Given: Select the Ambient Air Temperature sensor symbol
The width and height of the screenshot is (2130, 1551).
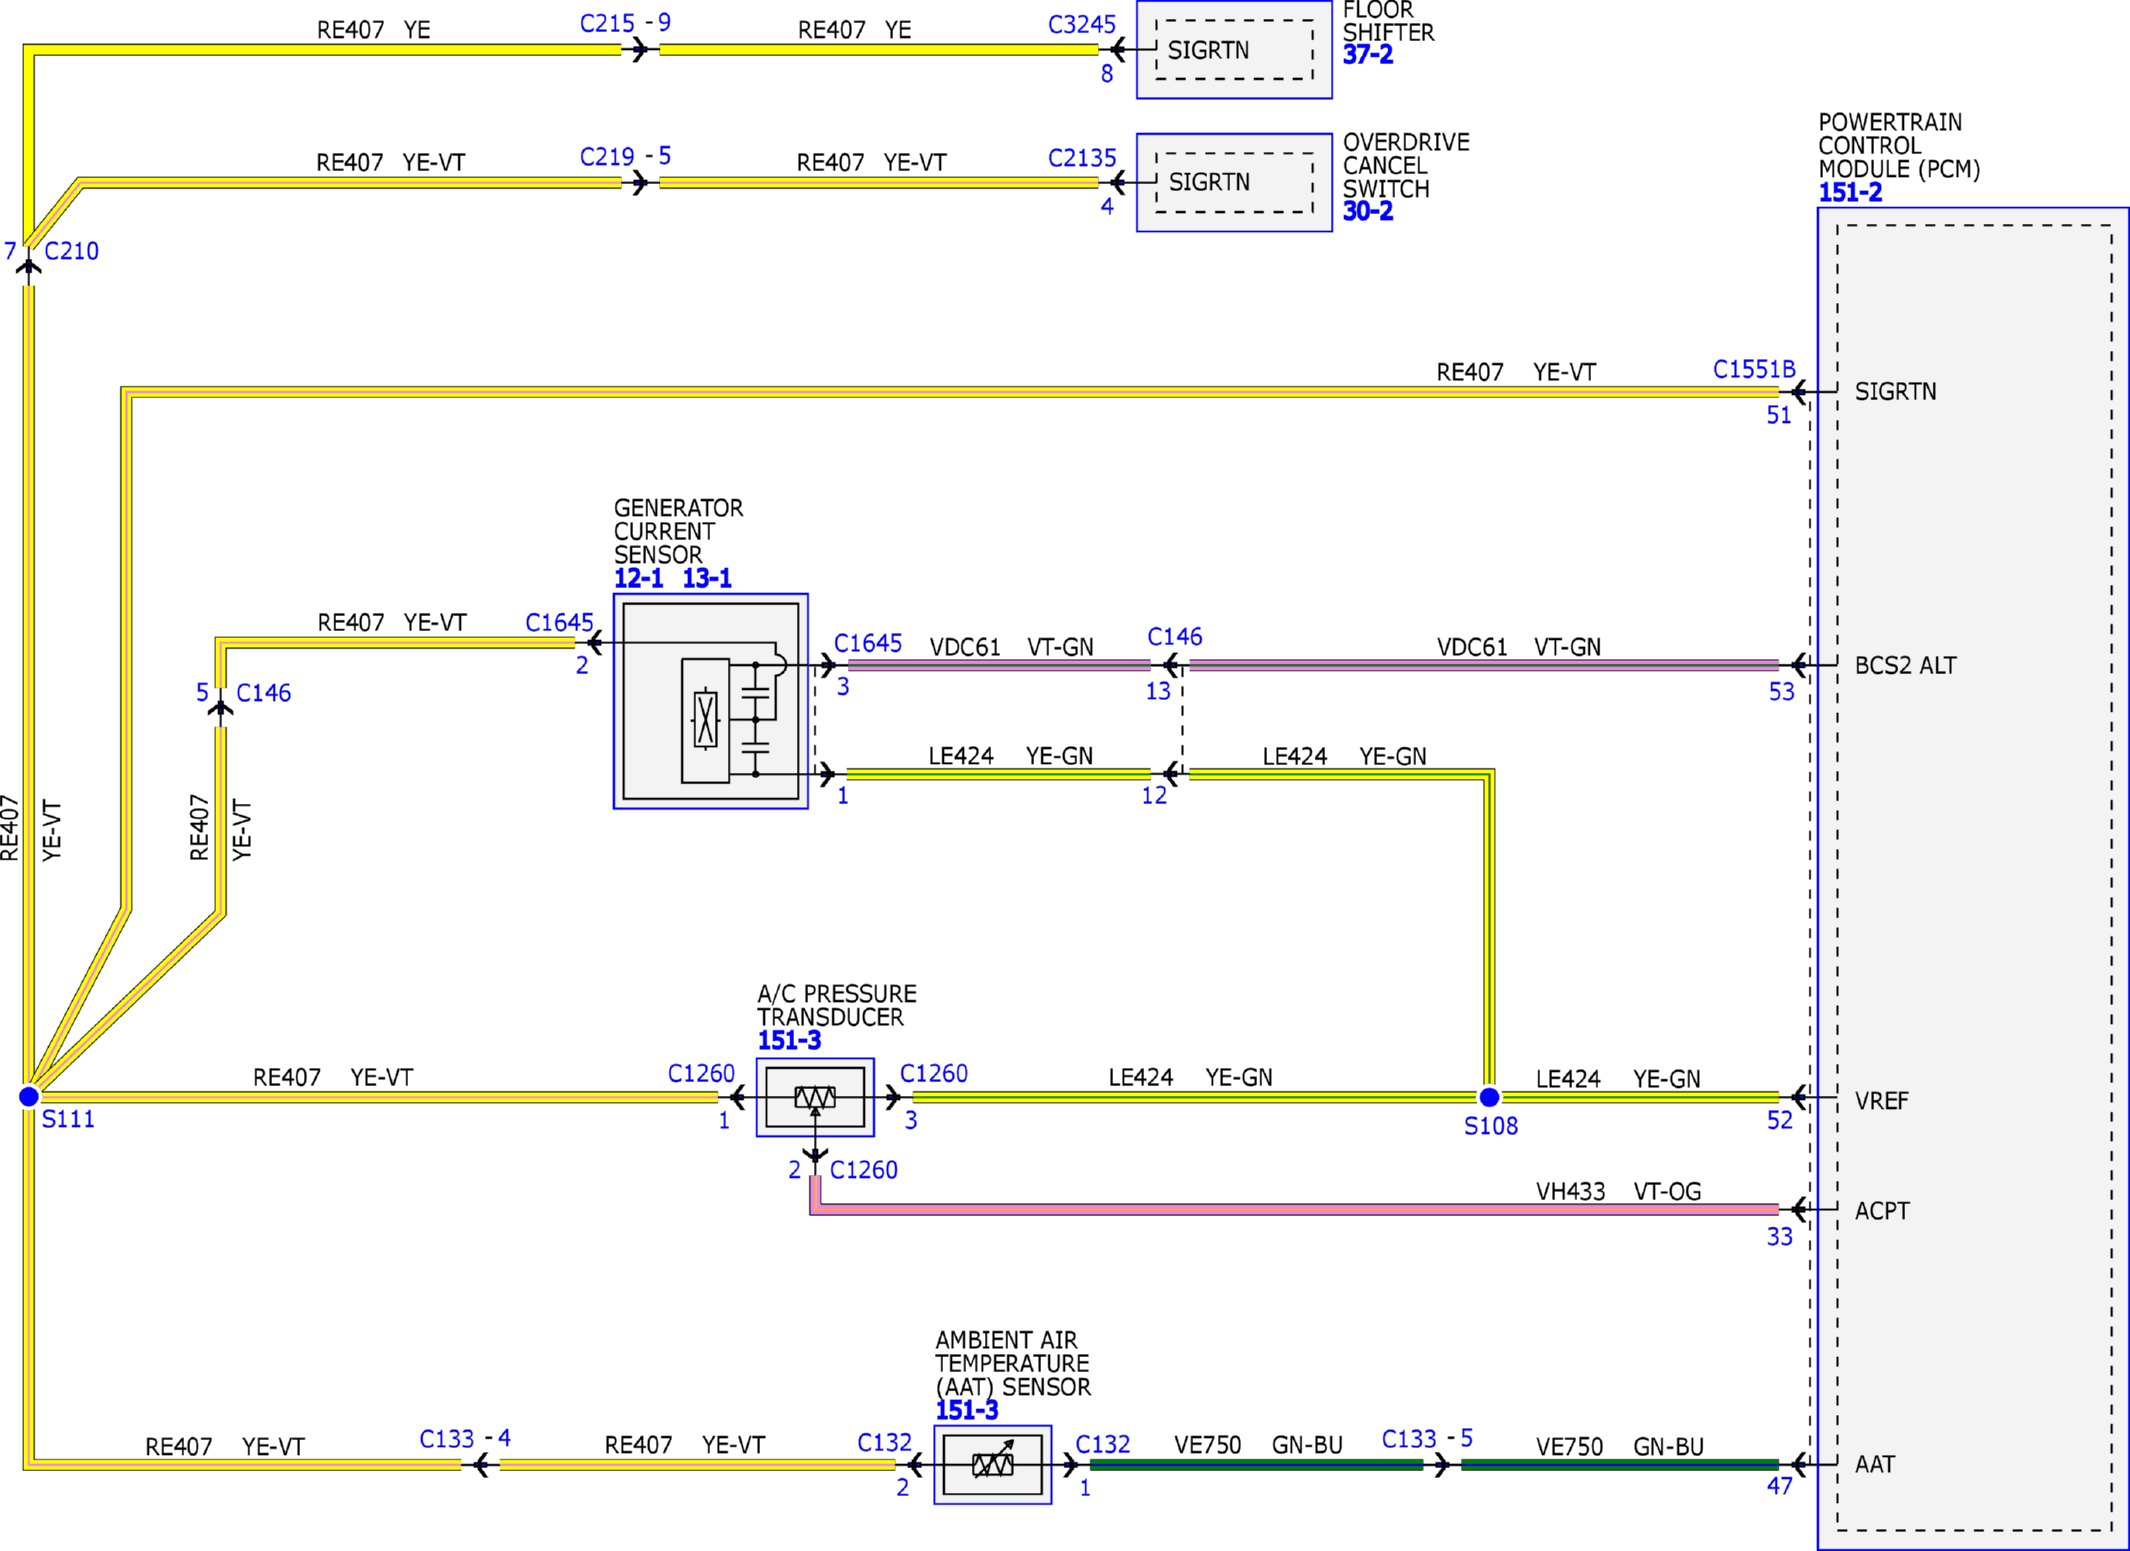Looking at the screenshot, I should (992, 1464).
